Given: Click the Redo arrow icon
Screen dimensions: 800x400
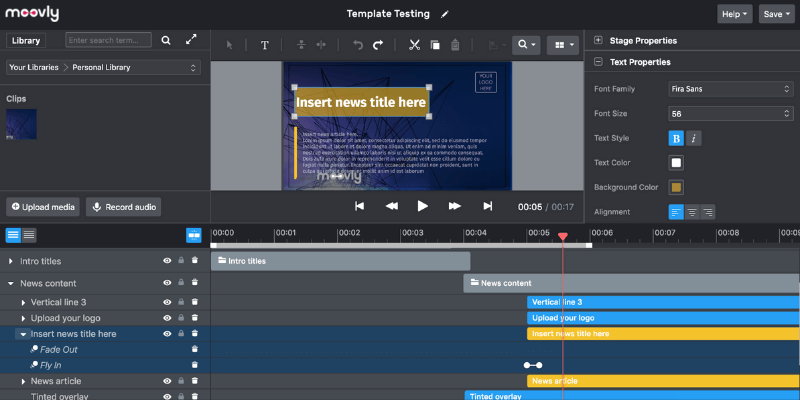Looking at the screenshot, I should click(378, 45).
